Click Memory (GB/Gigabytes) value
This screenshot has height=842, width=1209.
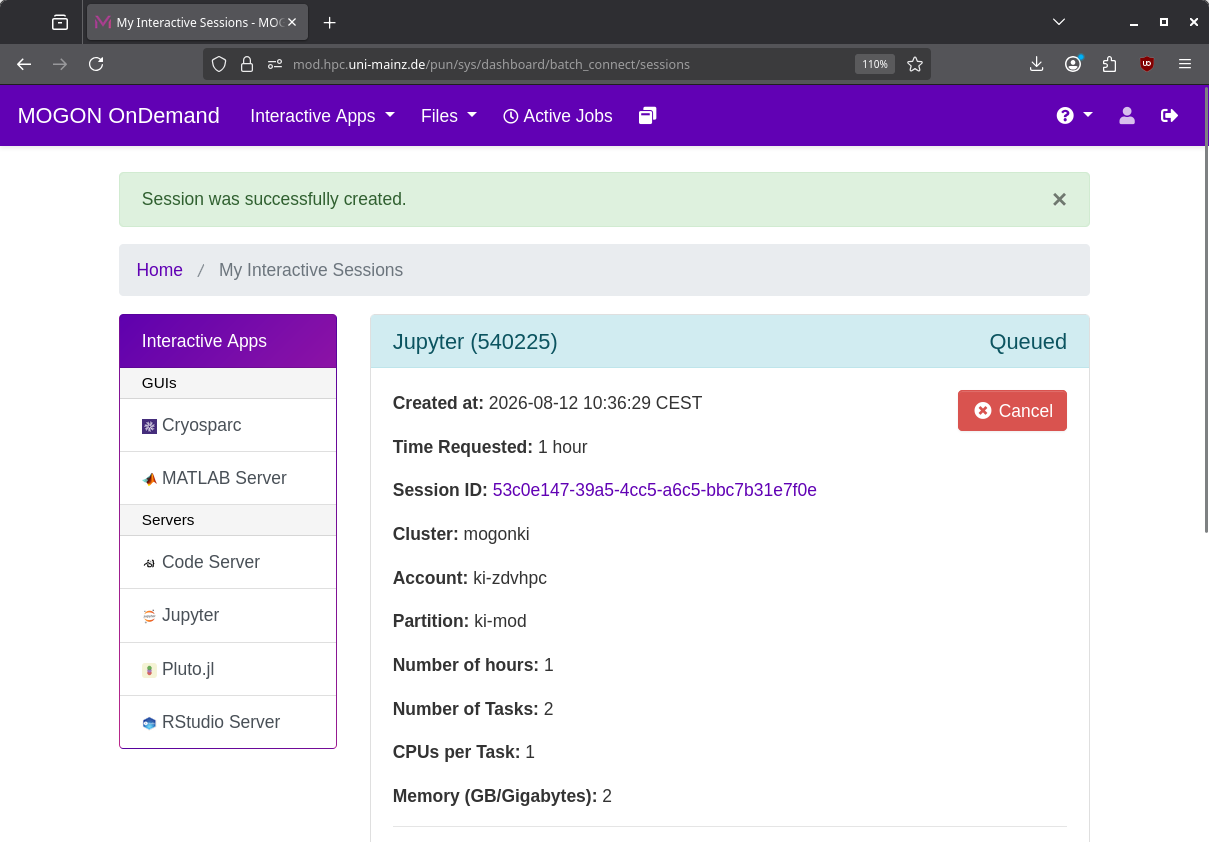point(607,796)
